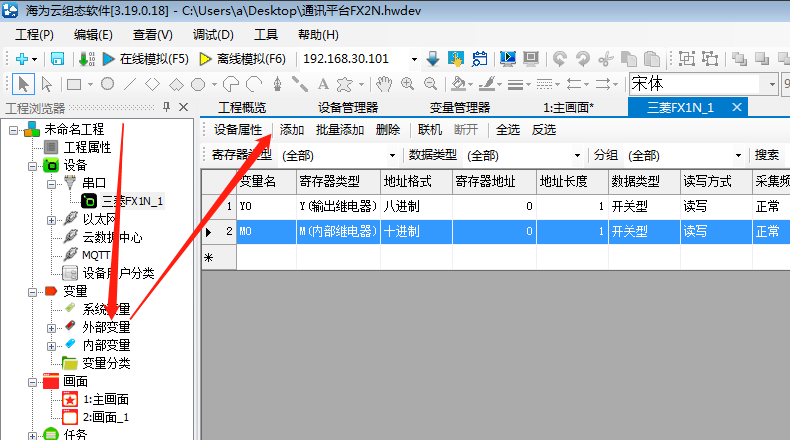Screen dimensions: 790x440
Task: Expand the 以太网 tree node
Action: (51, 220)
